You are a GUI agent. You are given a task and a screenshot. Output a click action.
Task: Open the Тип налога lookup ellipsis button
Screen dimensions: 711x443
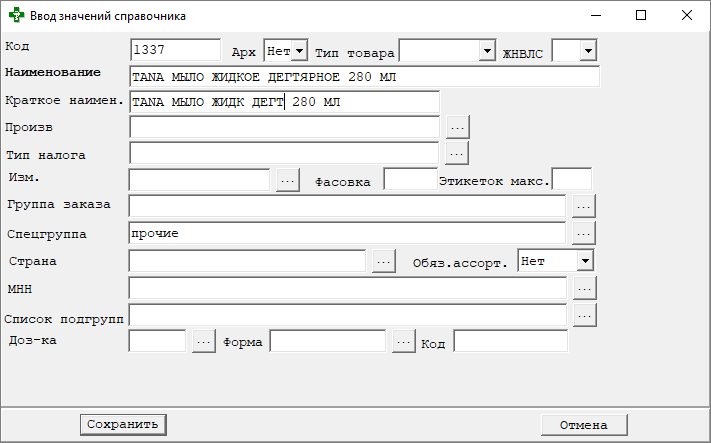point(457,154)
